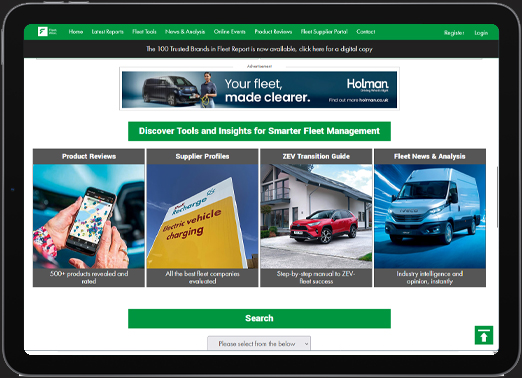
Task: Click Discover Tools and Insights heading banner
Action: click(x=259, y=131)
